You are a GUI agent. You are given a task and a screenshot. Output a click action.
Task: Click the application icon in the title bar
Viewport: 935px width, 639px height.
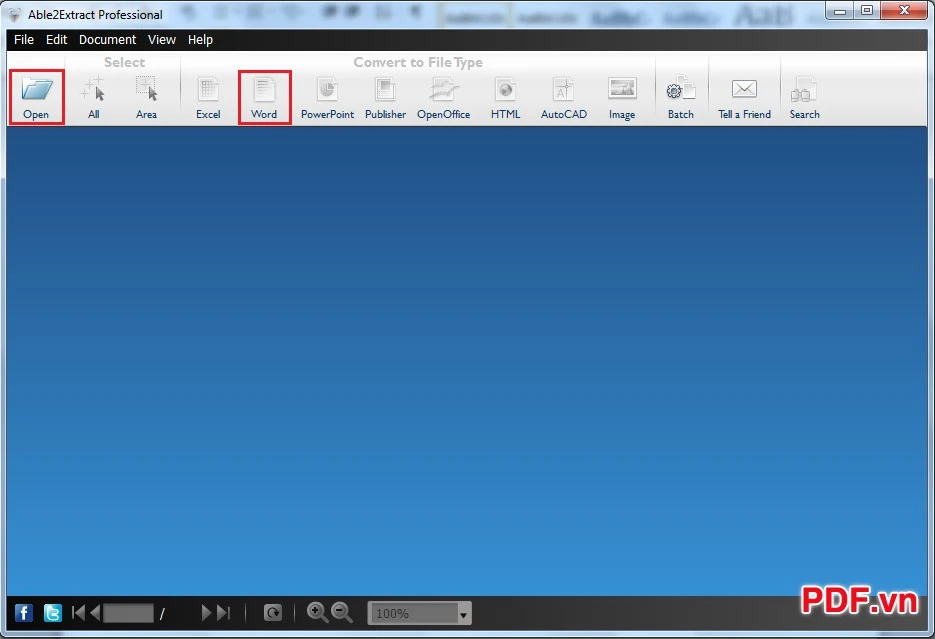(x=15, y=14)
